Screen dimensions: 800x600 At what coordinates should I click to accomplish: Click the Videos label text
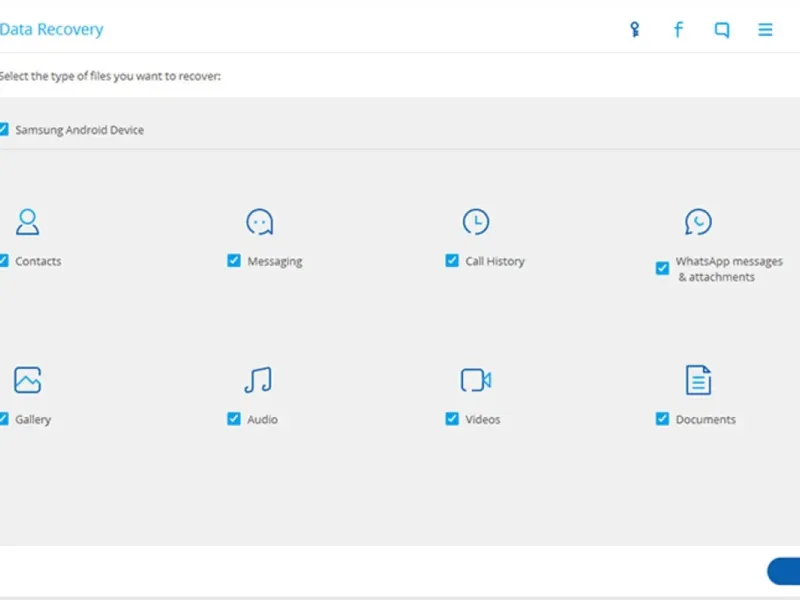pyautogui.click(x=483, y=419)
